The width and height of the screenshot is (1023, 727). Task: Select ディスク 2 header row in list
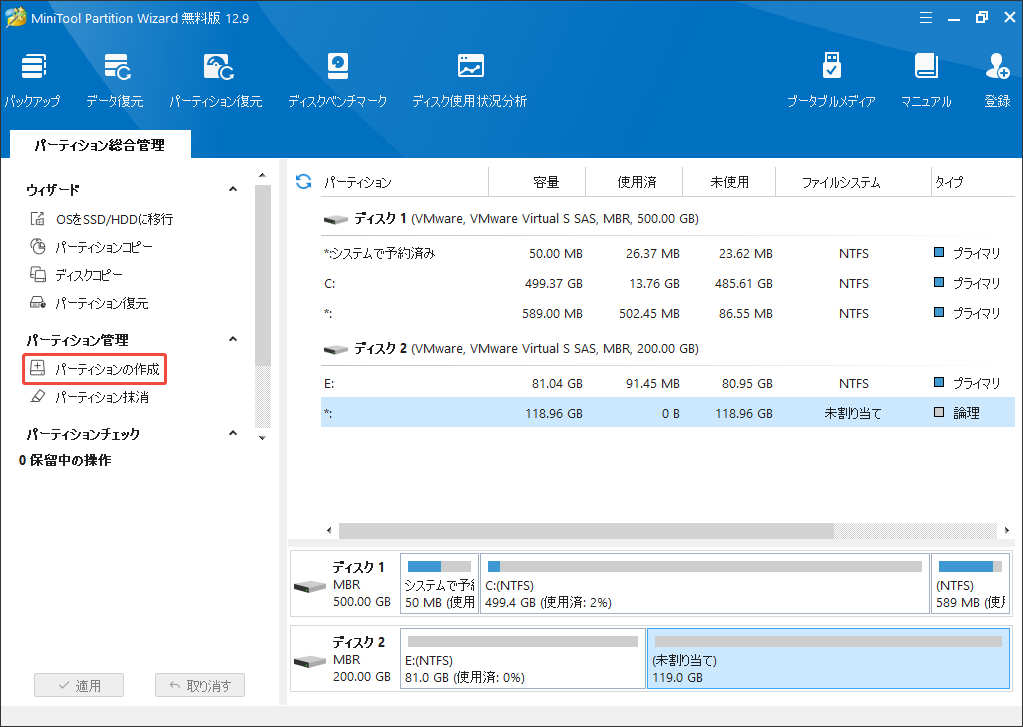point(667,348)
